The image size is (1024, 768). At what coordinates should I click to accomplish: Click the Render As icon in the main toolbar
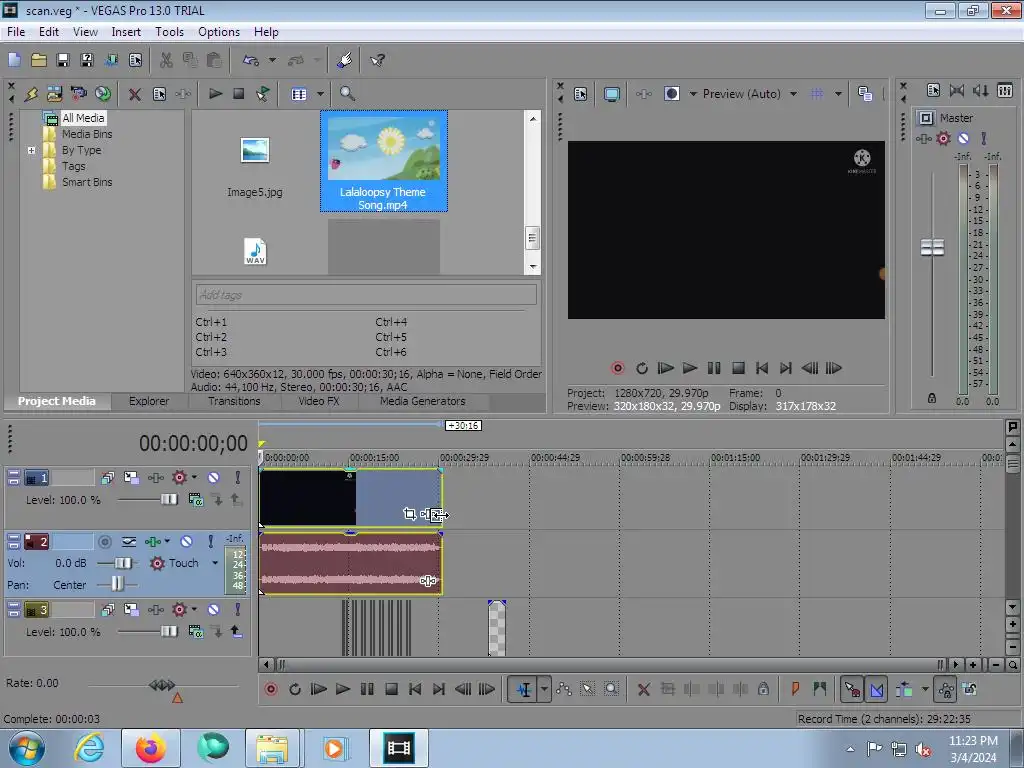pos(111,60)
